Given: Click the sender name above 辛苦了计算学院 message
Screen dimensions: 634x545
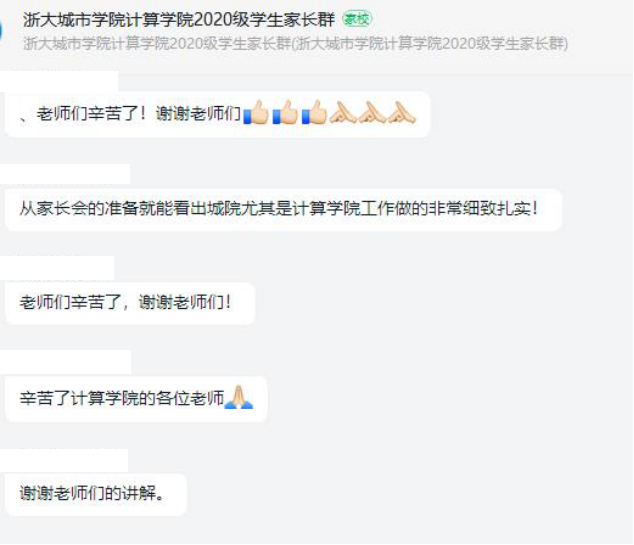Looking at the screenshot, I should click(x=66, y=362).
